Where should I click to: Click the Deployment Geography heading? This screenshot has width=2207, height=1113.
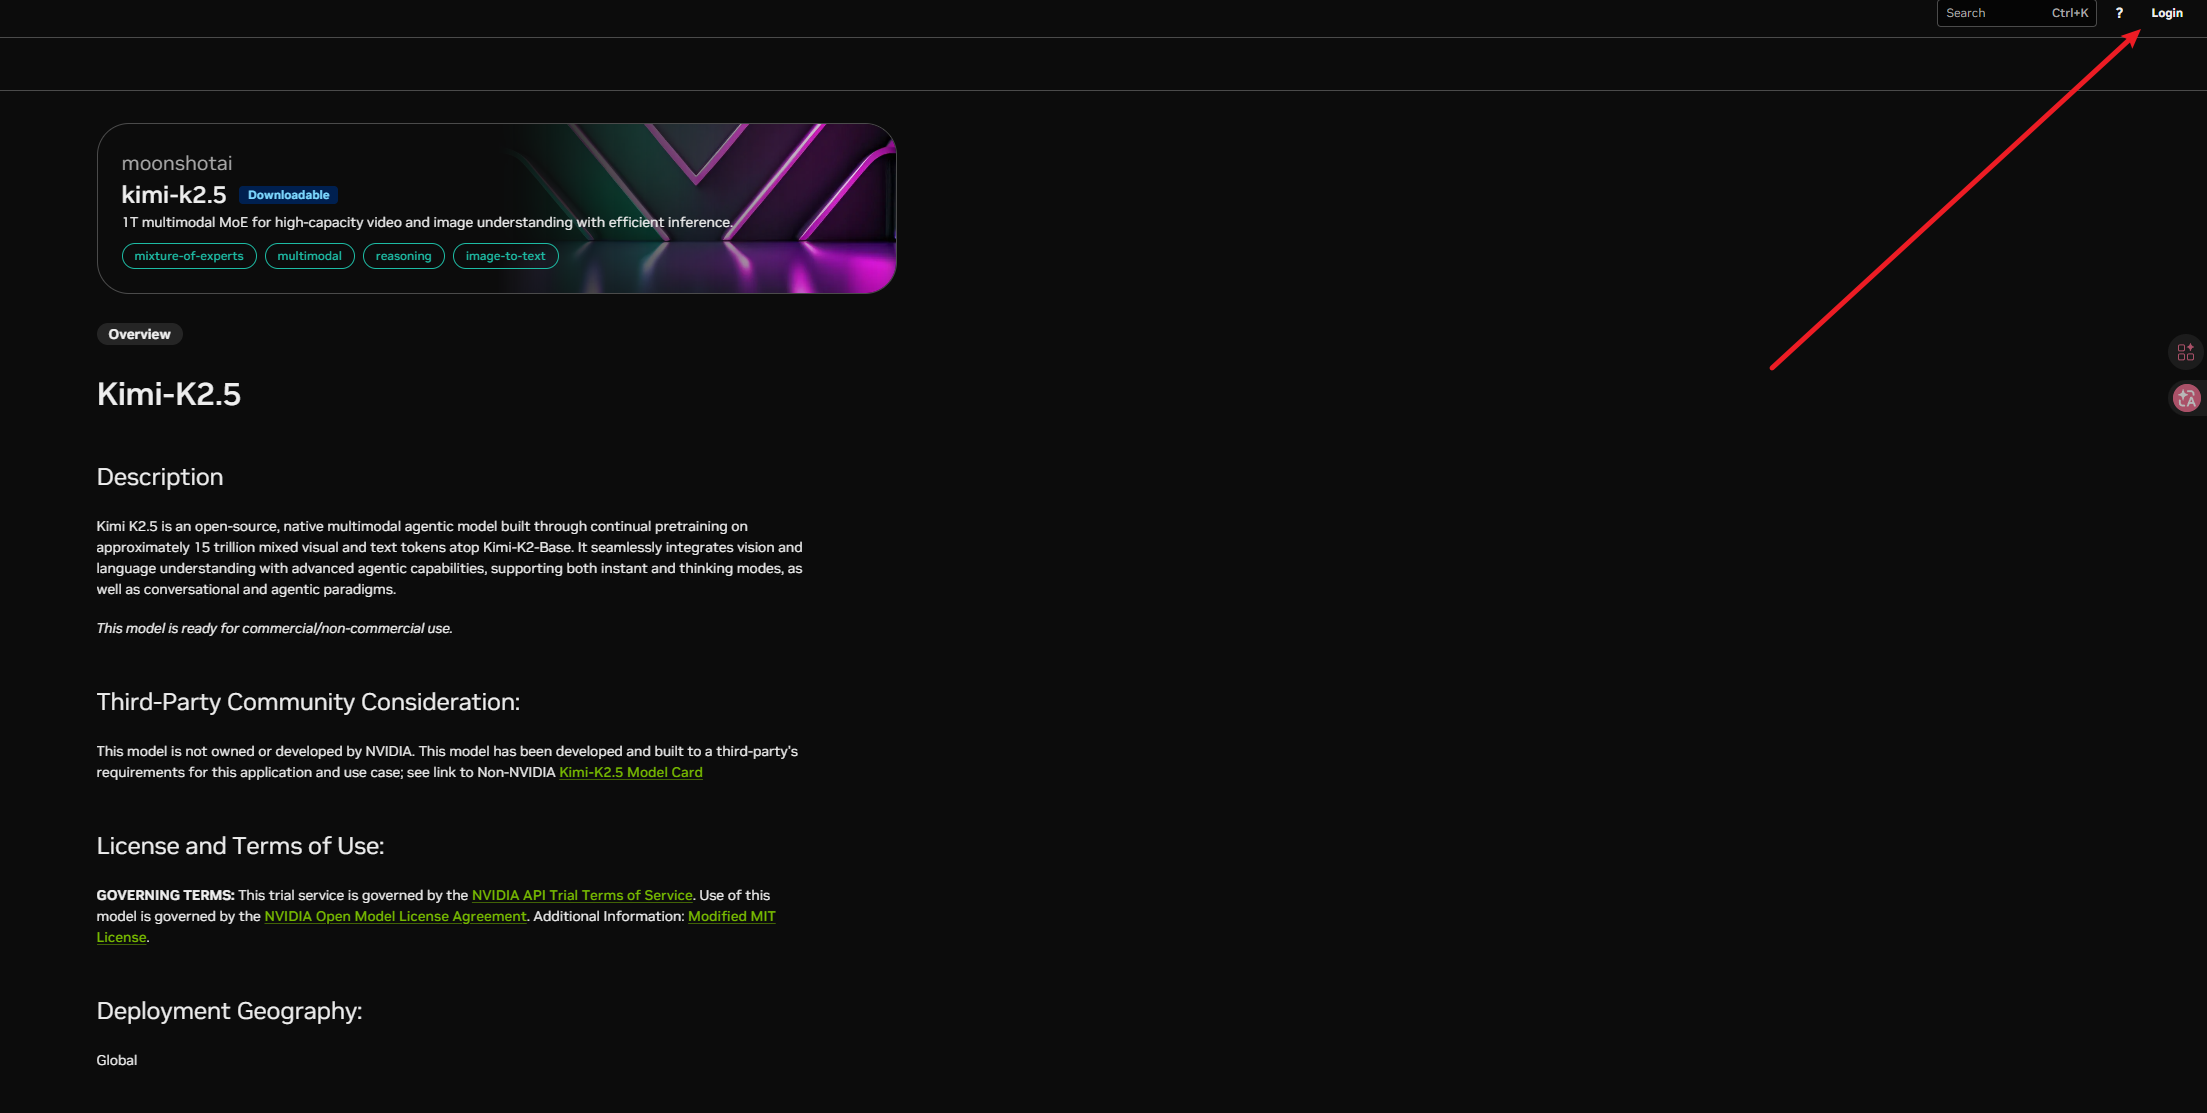(x=229, y=1011)
